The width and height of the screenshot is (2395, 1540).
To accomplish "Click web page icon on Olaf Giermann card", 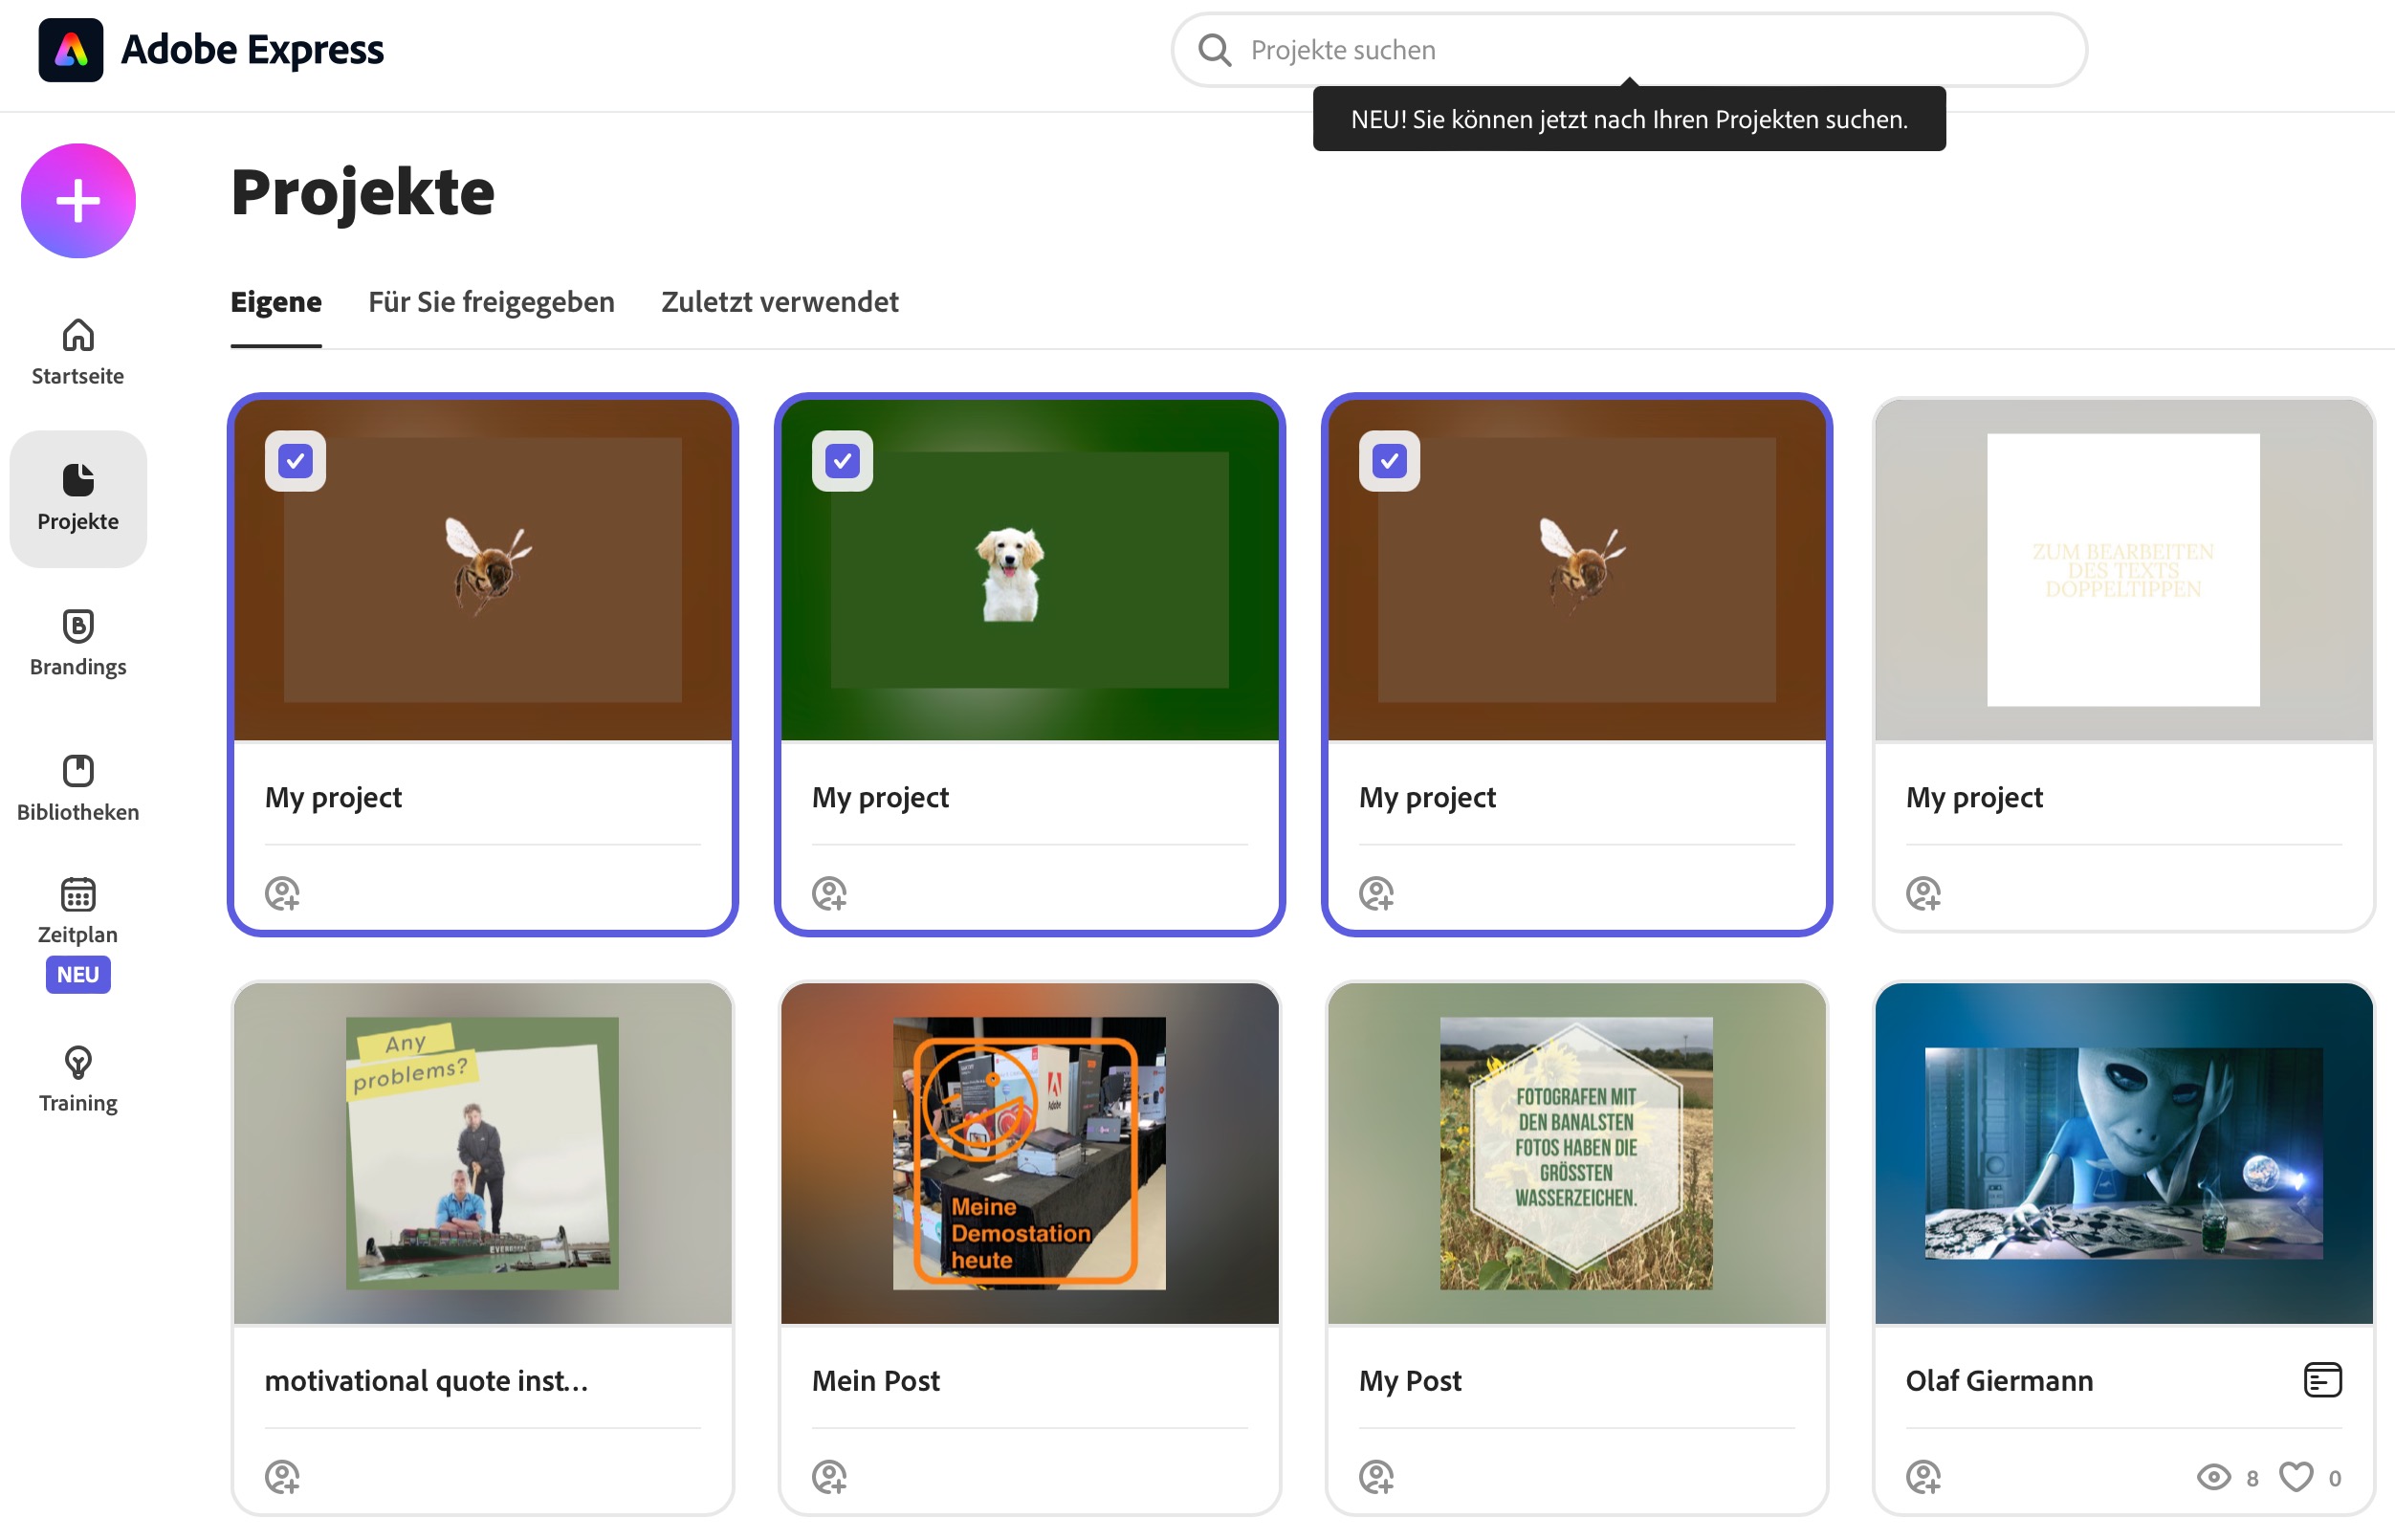I will [2322, 1380].
